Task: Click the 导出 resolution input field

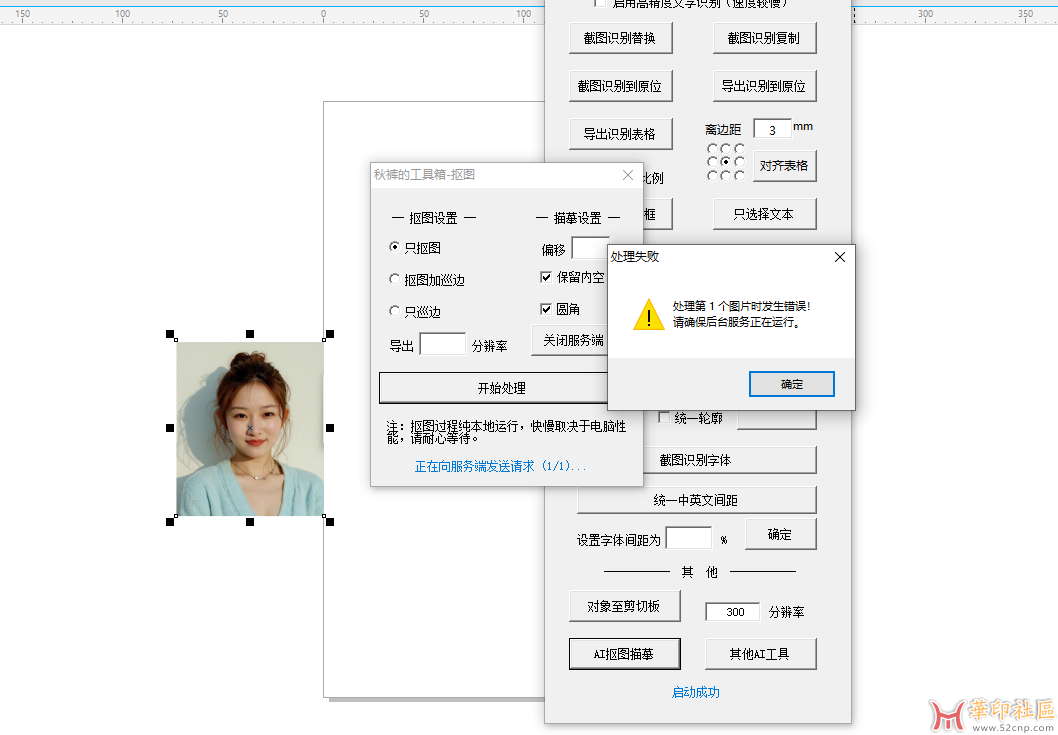Action: click(x=442, y=345)
